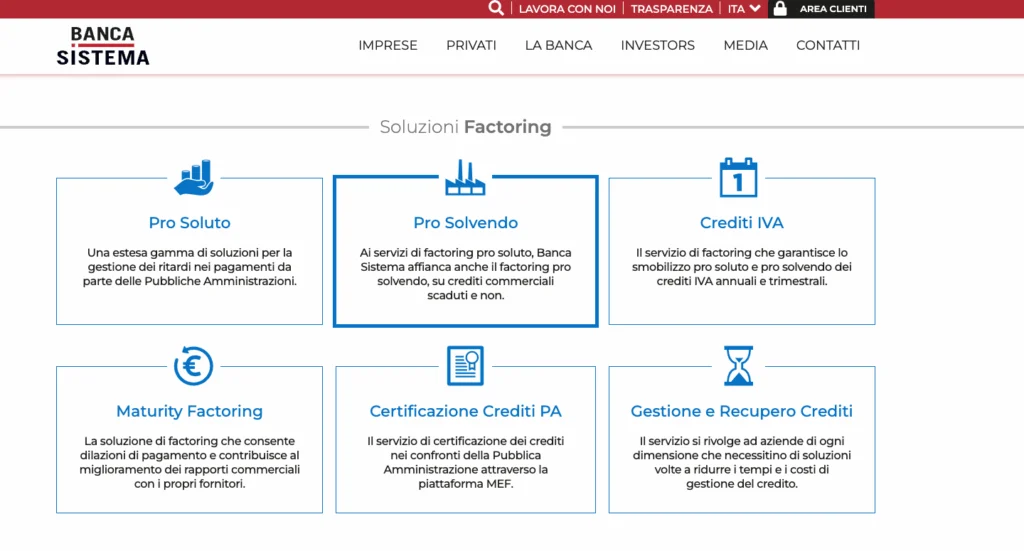Open the CONTATTI page
This screenshot has width=1024, height=551.
pos(827,45)
